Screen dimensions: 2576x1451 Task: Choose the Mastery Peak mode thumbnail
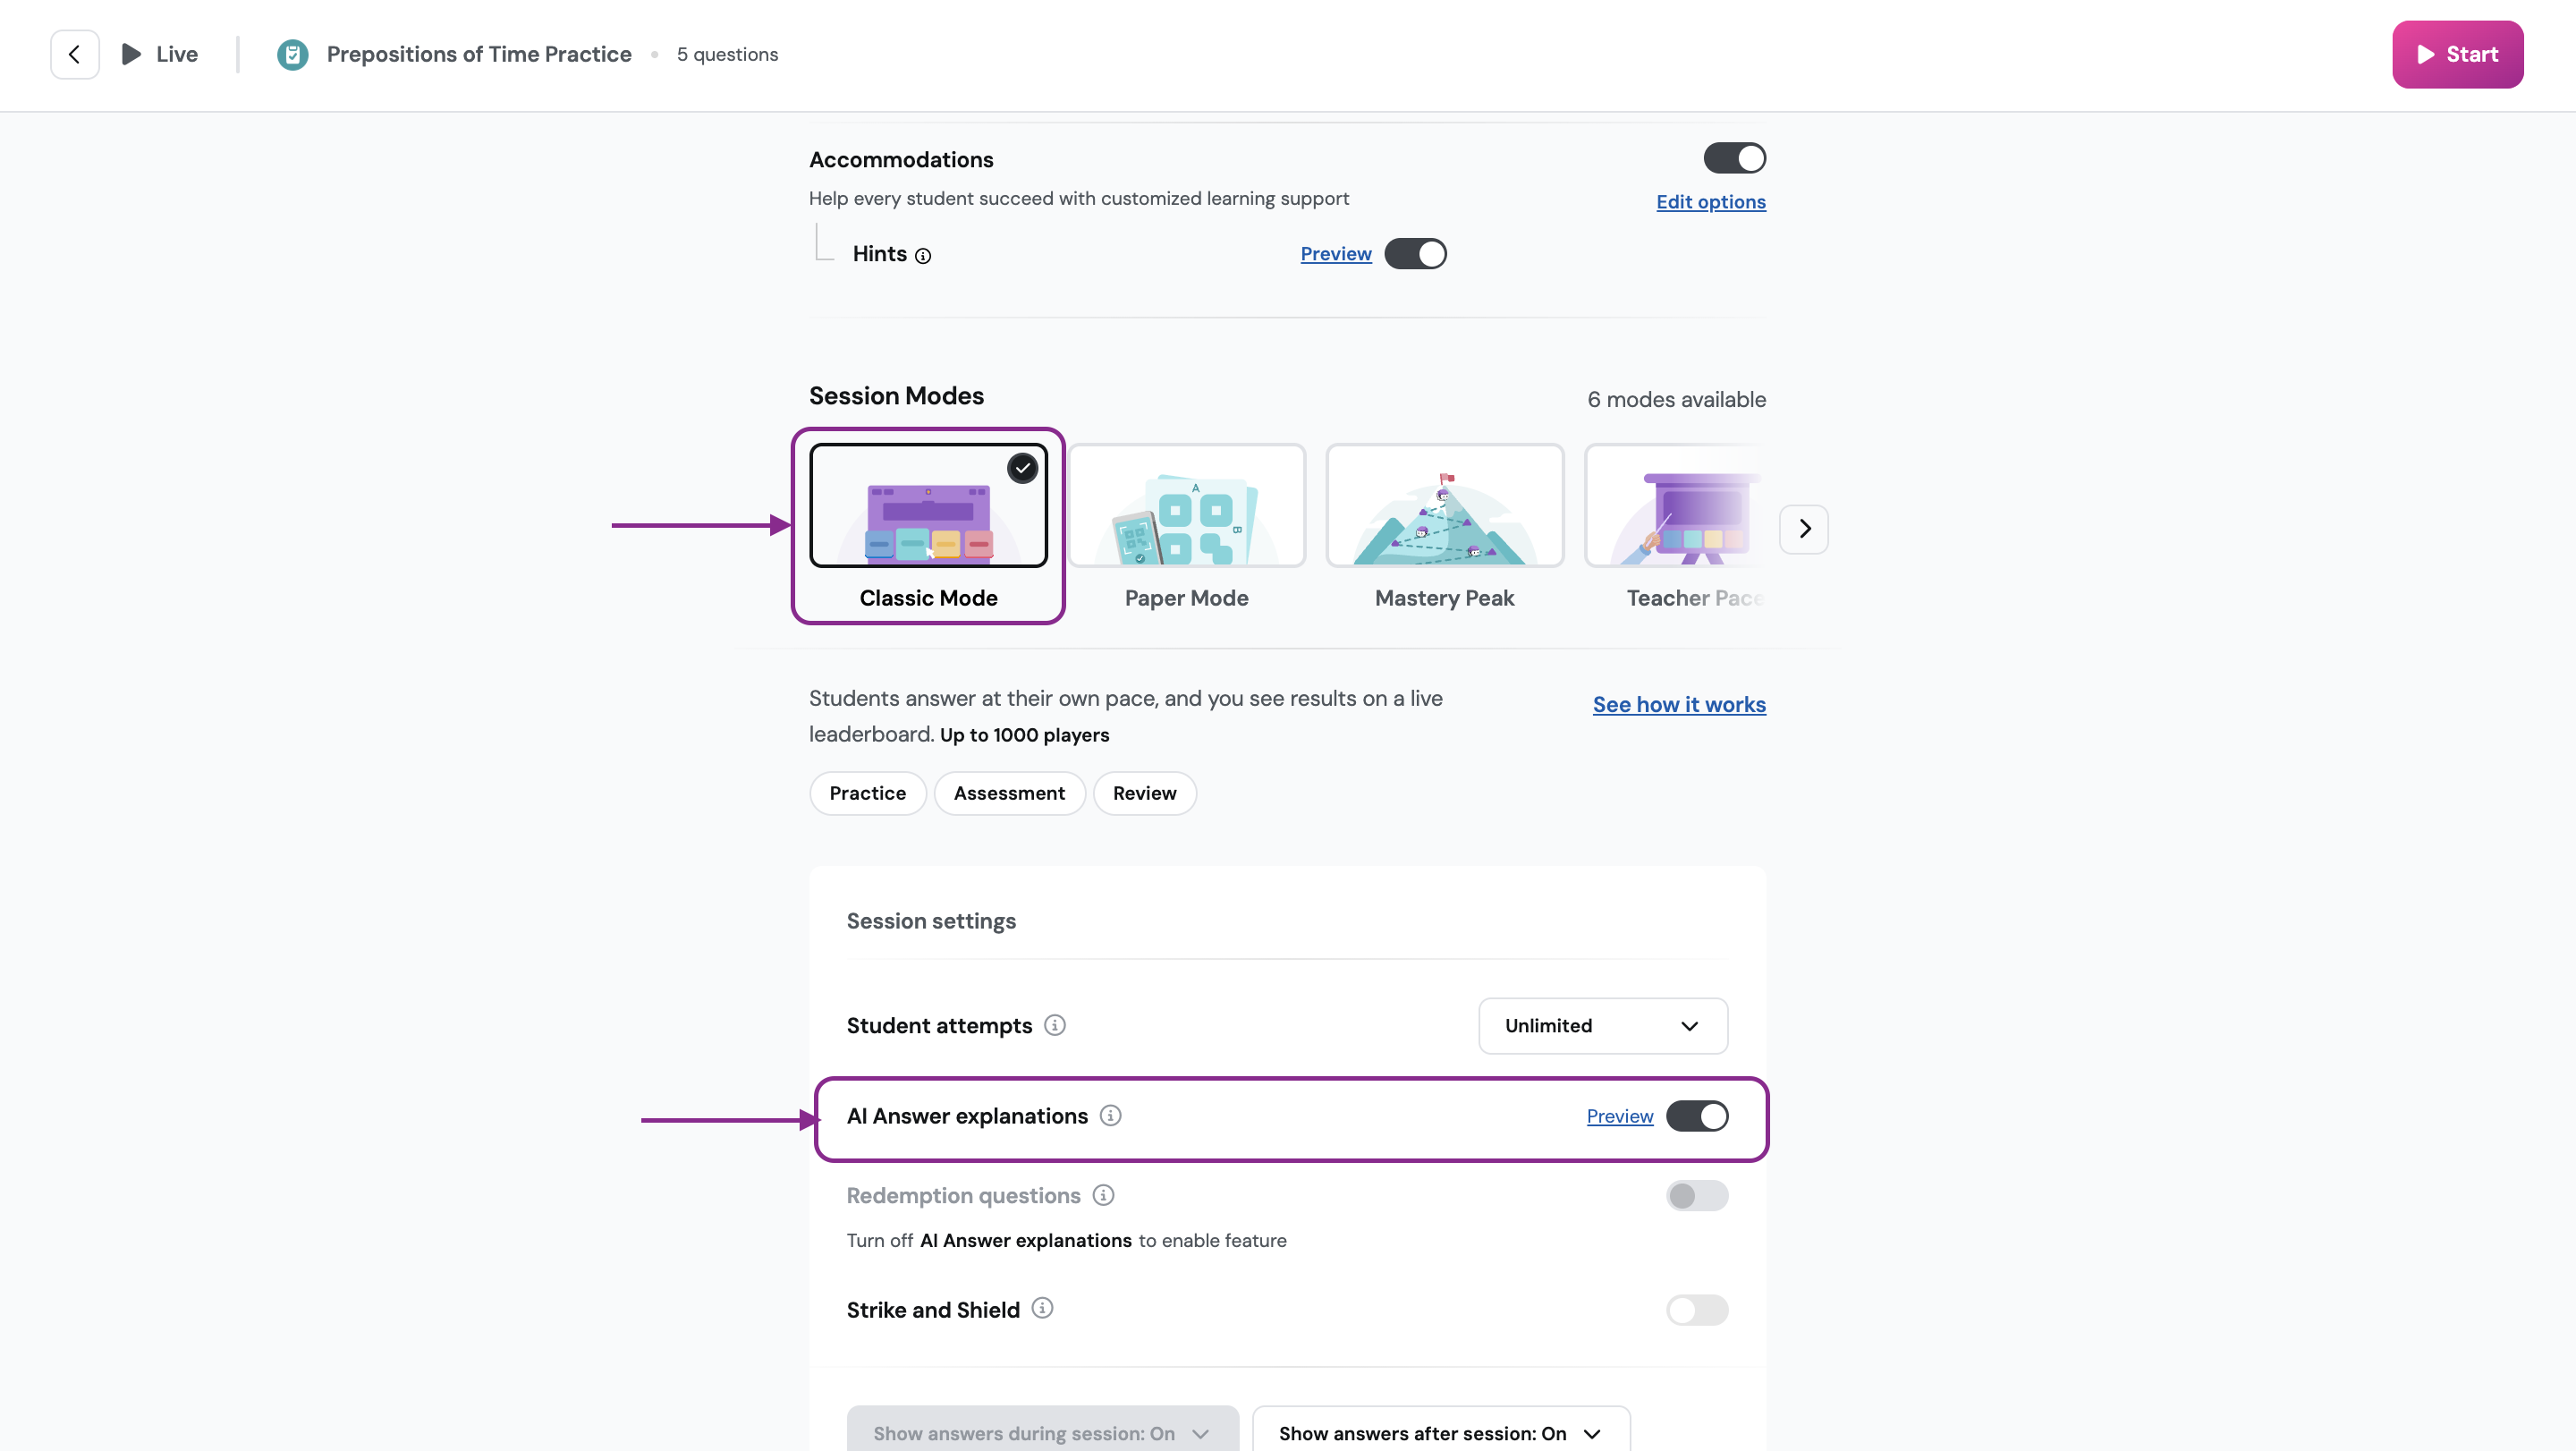[x=1444, y=506]
